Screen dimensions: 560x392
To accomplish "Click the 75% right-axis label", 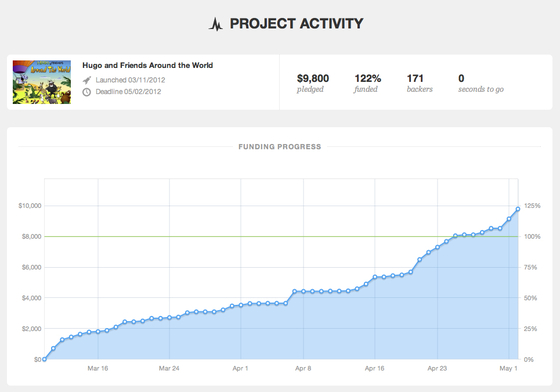I will click(x=530, y=267).
